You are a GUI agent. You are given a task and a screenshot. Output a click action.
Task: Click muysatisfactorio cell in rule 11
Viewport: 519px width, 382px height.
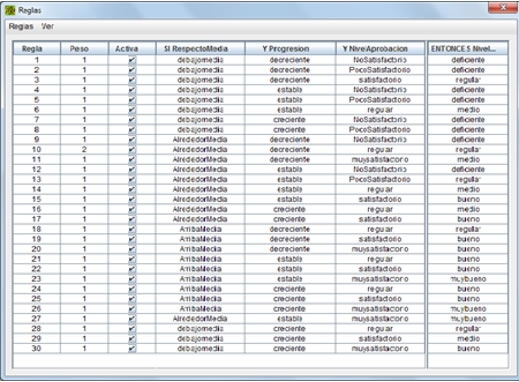coord(380,160)
